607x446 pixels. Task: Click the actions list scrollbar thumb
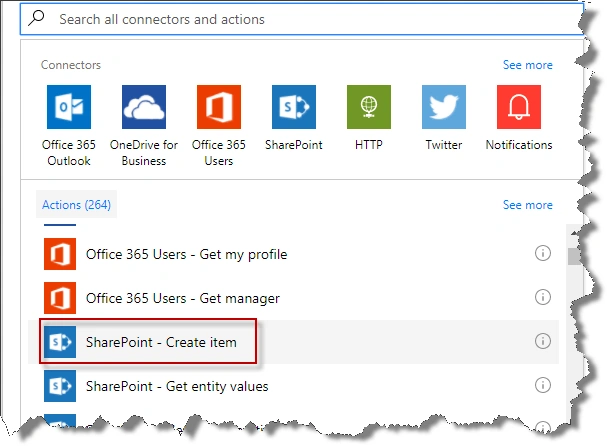(575, 256)
